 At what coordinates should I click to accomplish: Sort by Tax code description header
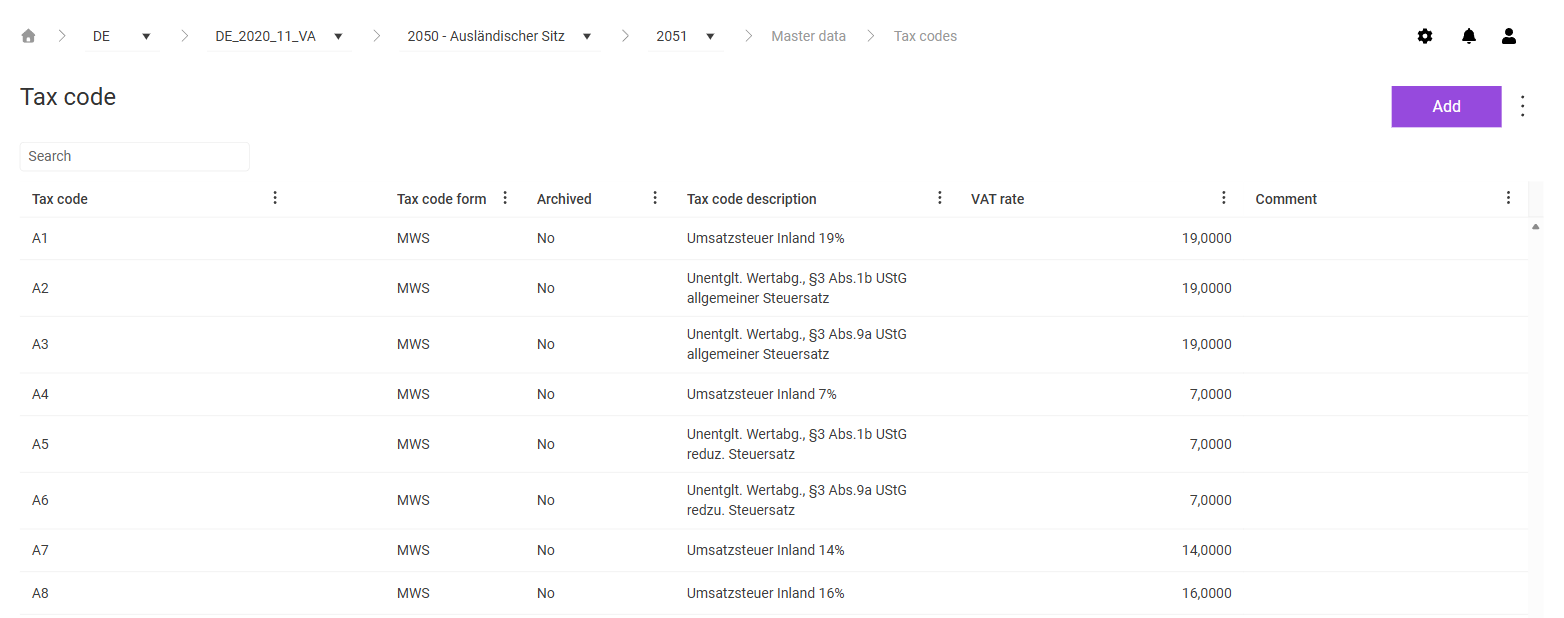click(752, 199)
